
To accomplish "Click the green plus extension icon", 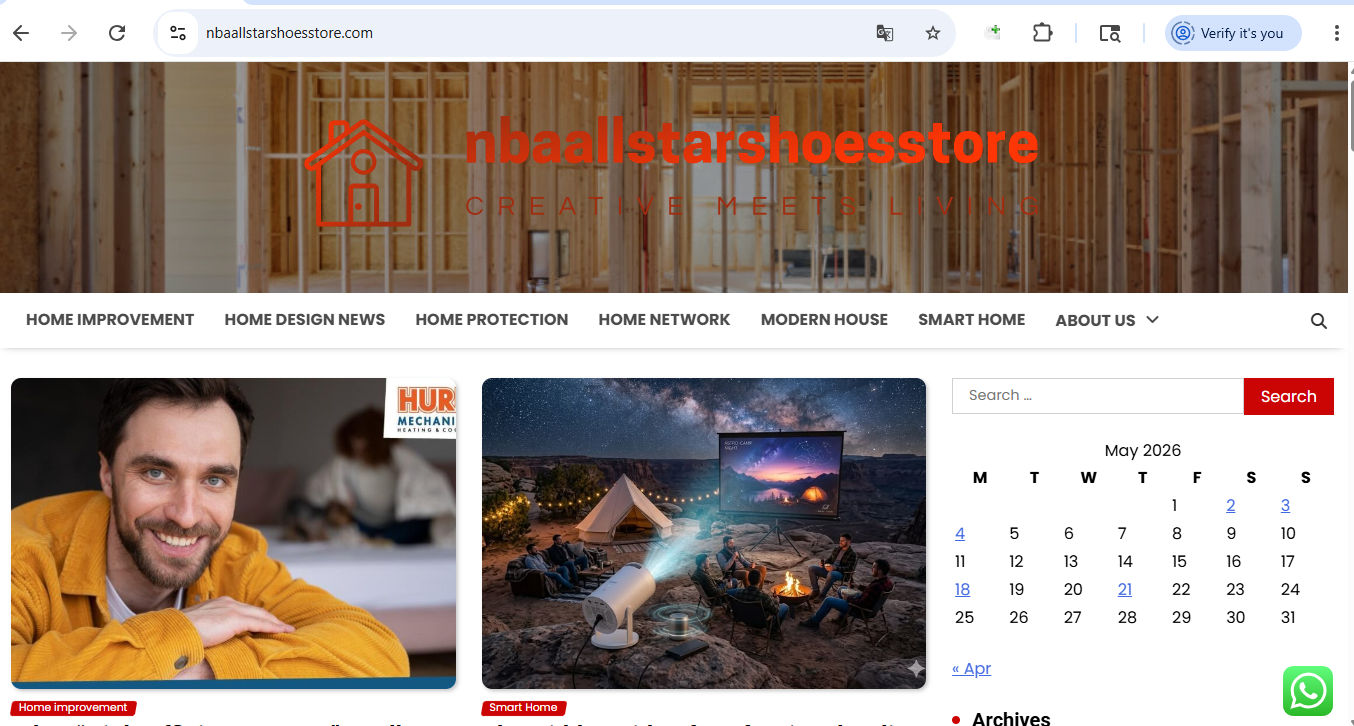I will (x=993, y=33).
